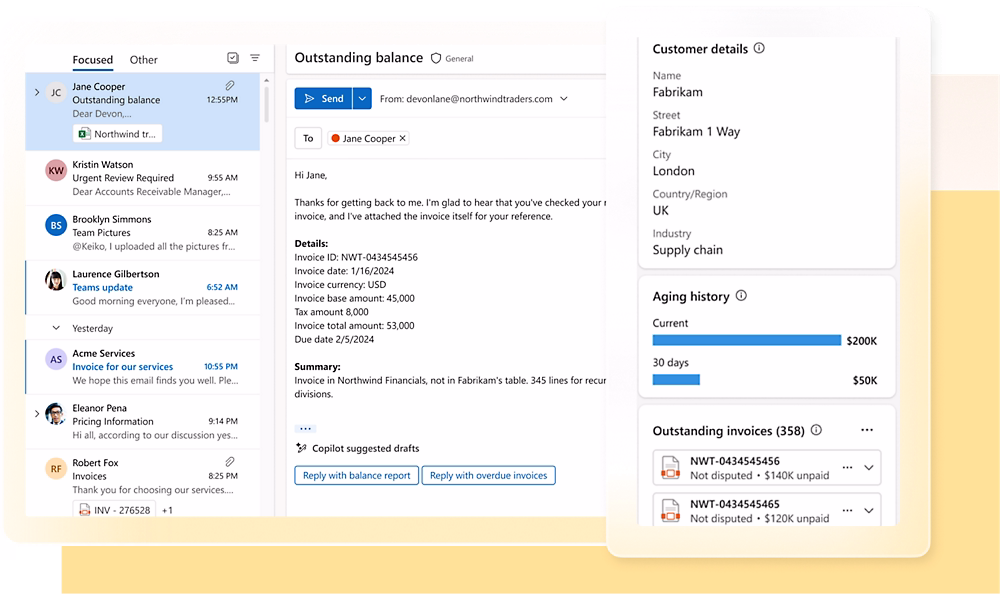Click the Copilot suggested drafts sparkle icon
Viewport: 1000px width, 594px height.
[302, 448]
